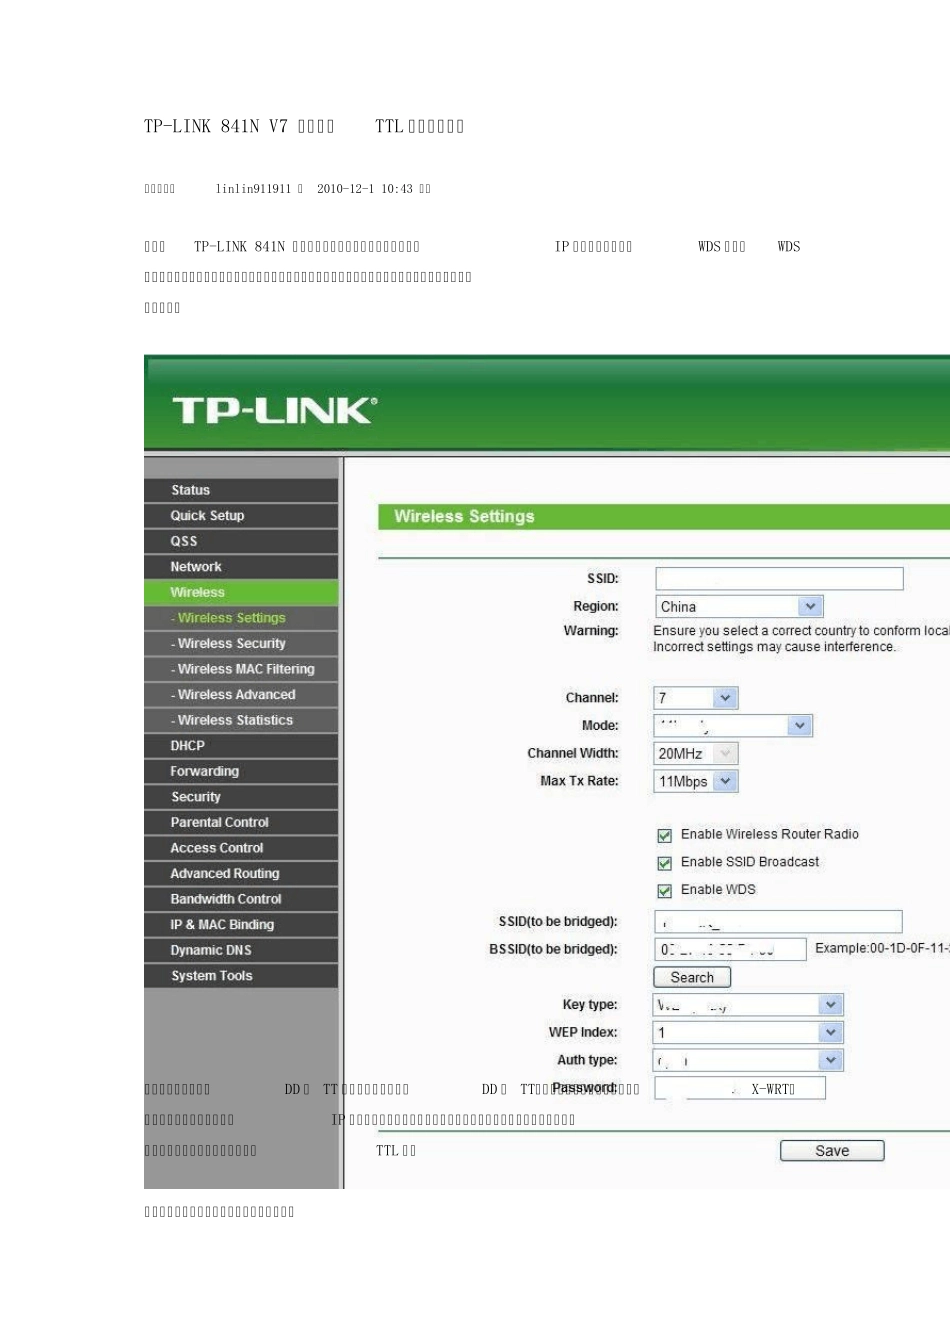Image resolution: width=950 pixels, height=1344 pixels.
Task: Open IP & MAC Binding section
Action: (x=241, y=925)
